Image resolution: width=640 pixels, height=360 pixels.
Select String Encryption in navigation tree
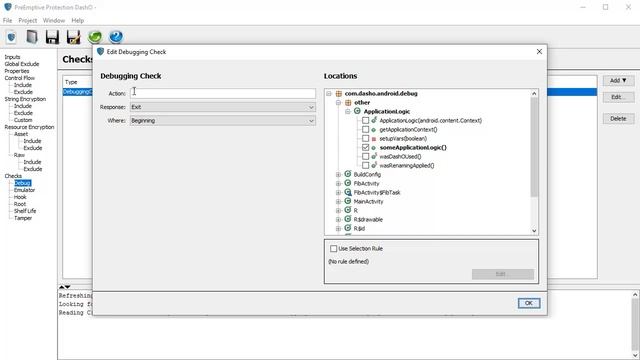pos(25,99)
